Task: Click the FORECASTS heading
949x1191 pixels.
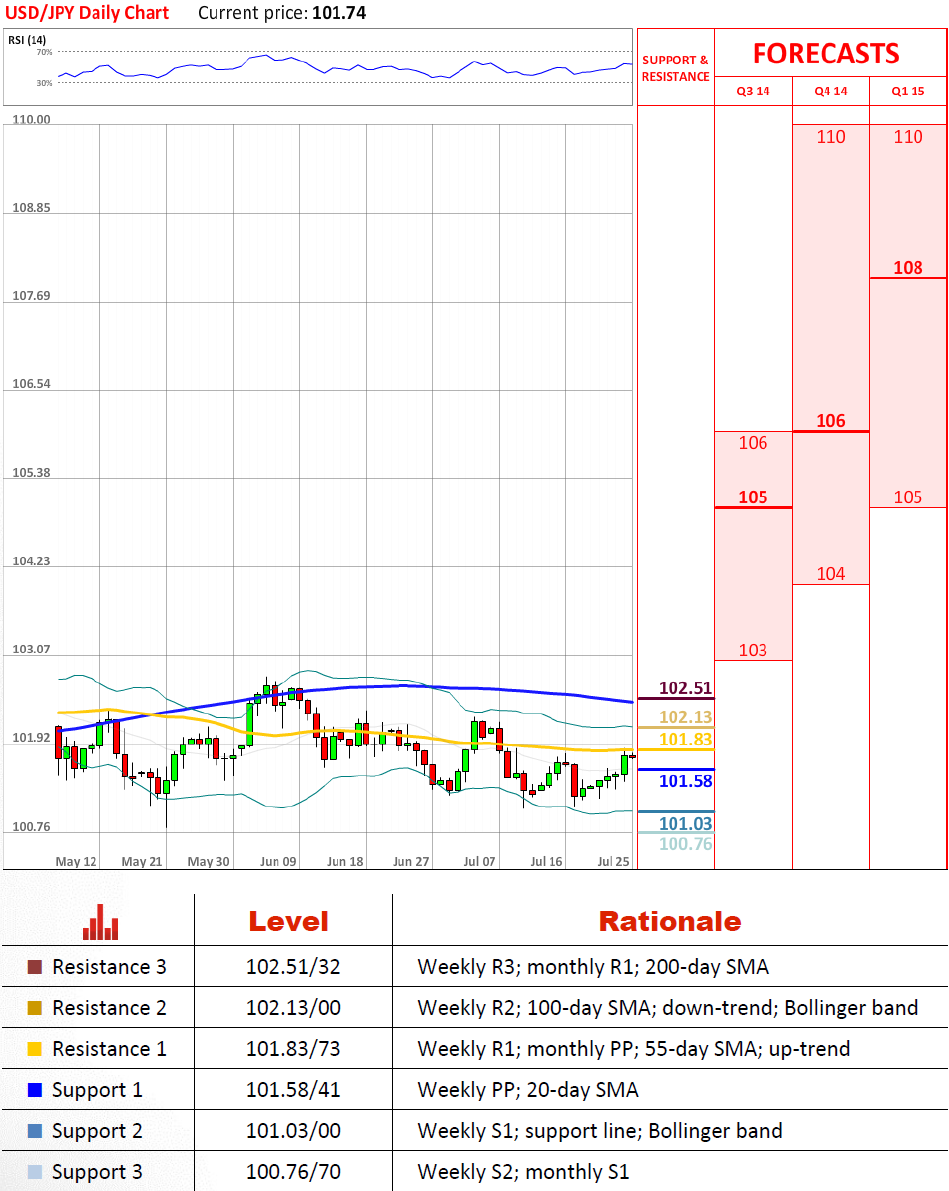Action: pyautogui.click(x=826, y=53)
